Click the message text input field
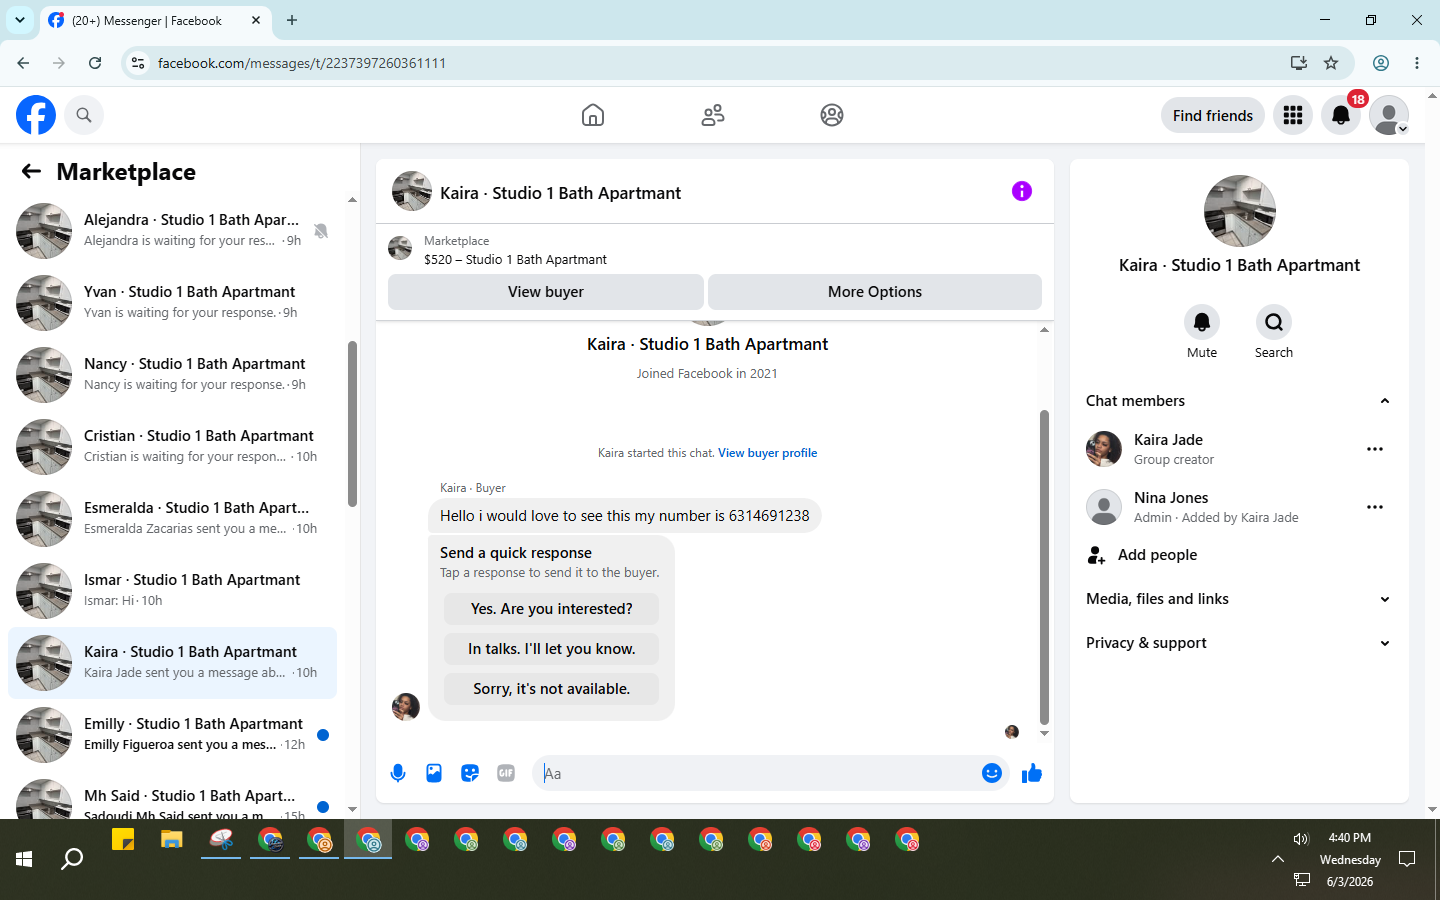Viewport: 1440px width, 900px height. pyautogui.click(x=760, y=773)
